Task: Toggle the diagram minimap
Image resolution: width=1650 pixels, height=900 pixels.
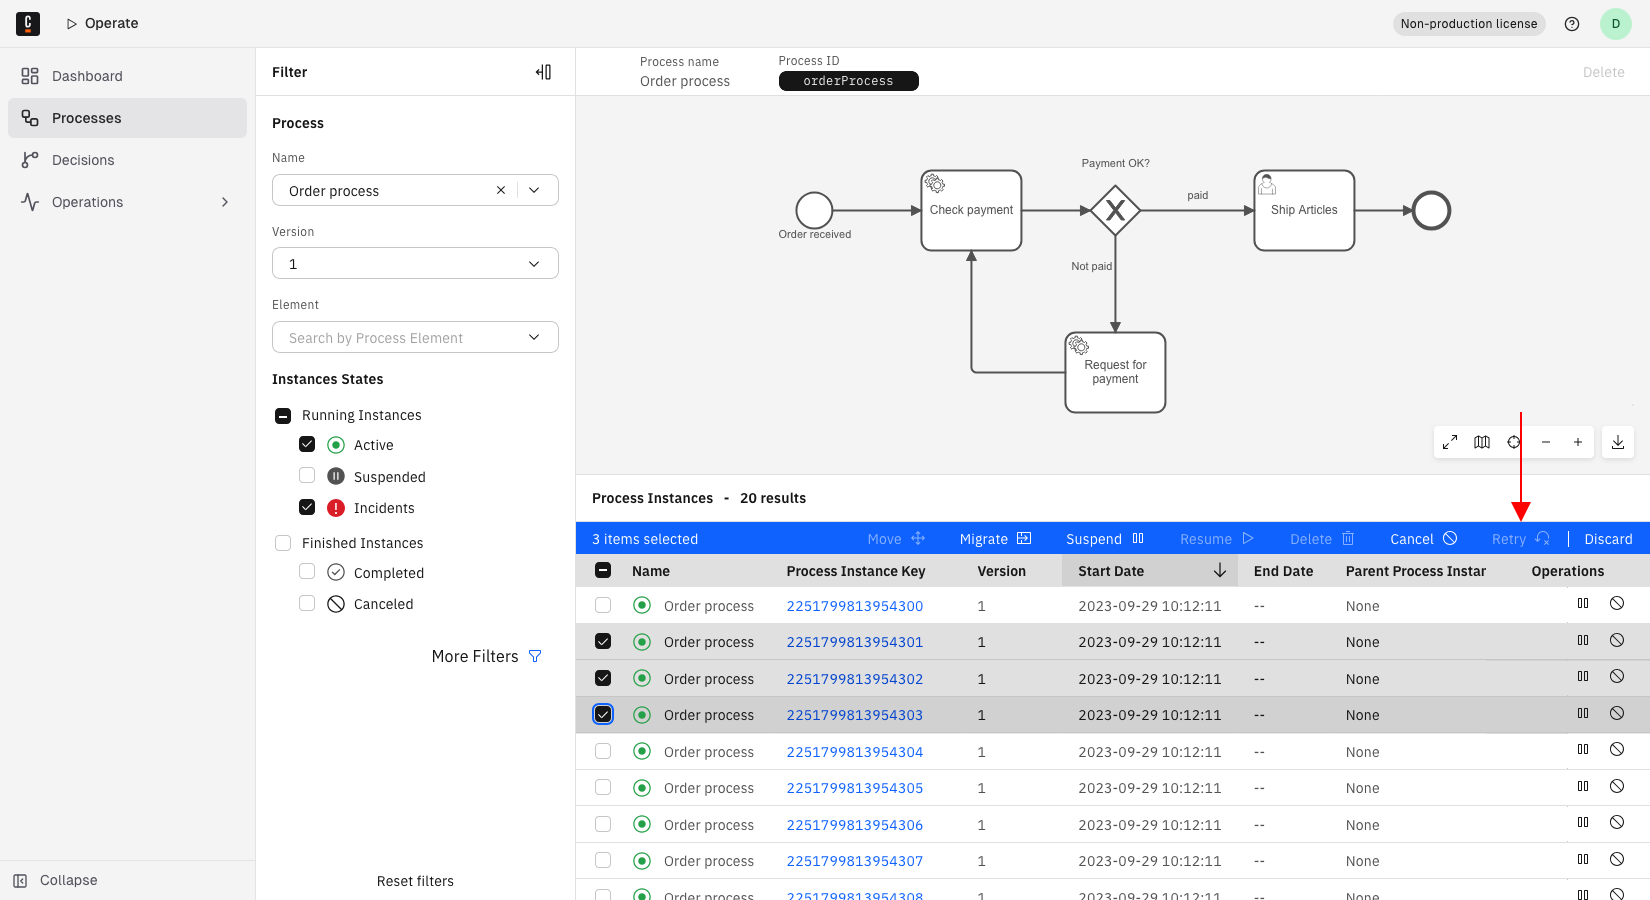Action: pyautogui.click(x=1482, y=442)
